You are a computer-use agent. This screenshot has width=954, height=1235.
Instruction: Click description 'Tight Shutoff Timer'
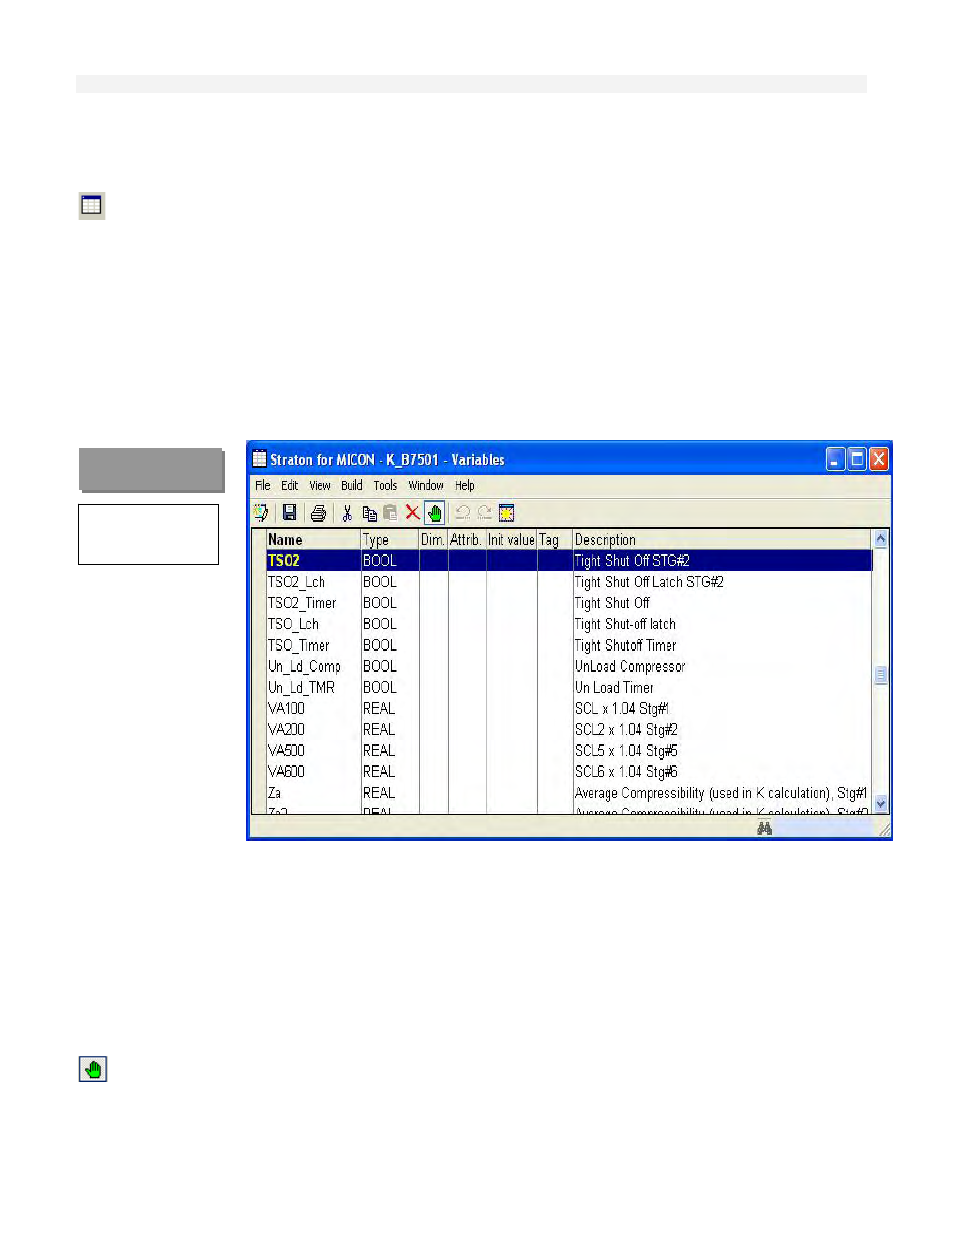(625, 645)
